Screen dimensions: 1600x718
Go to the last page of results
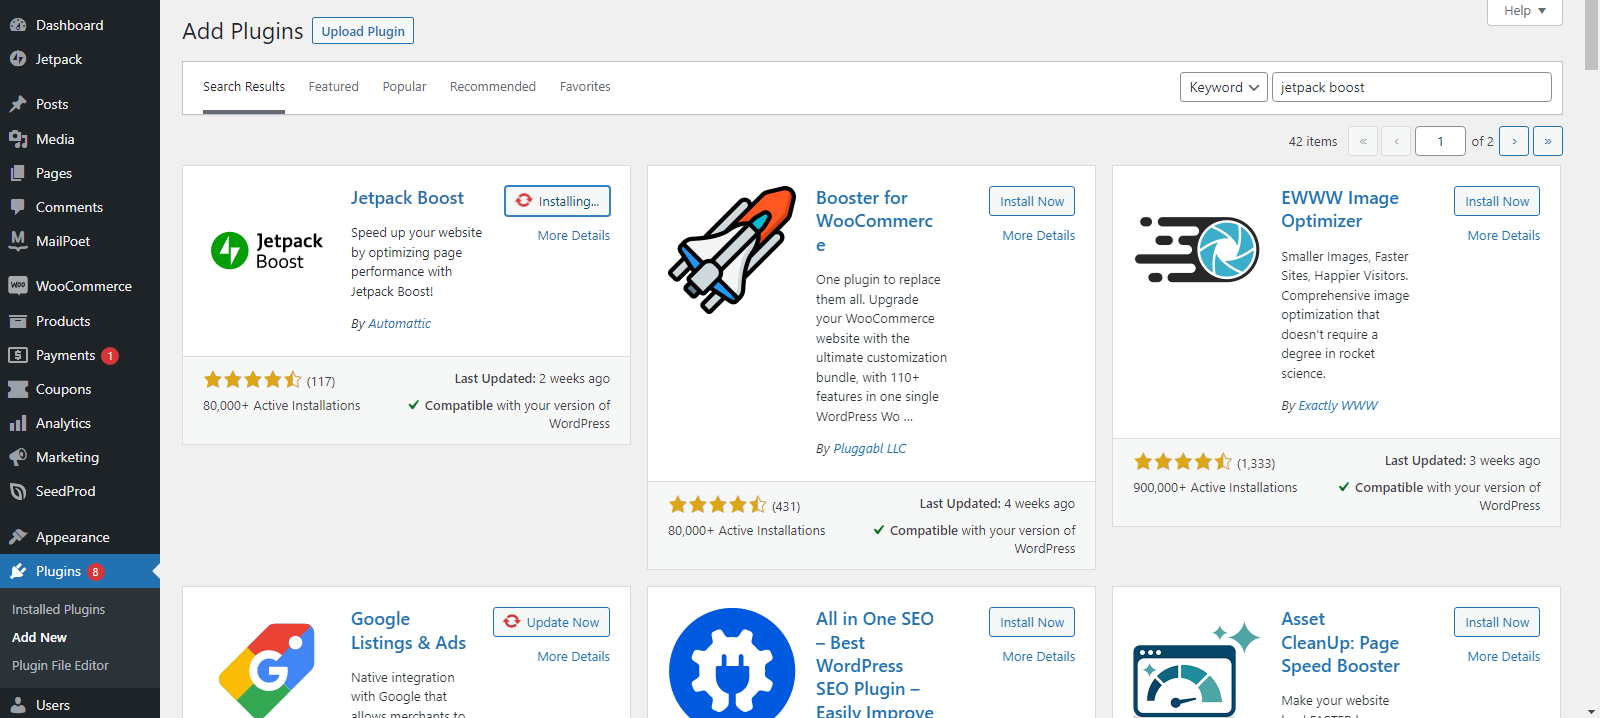click(1548, 141)
